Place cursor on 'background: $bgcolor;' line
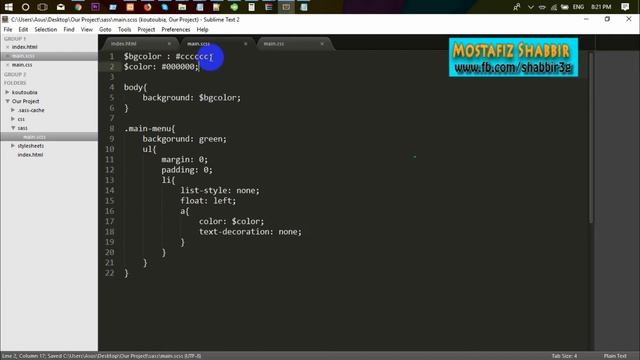The image size is (640, 360). point(192,98)
